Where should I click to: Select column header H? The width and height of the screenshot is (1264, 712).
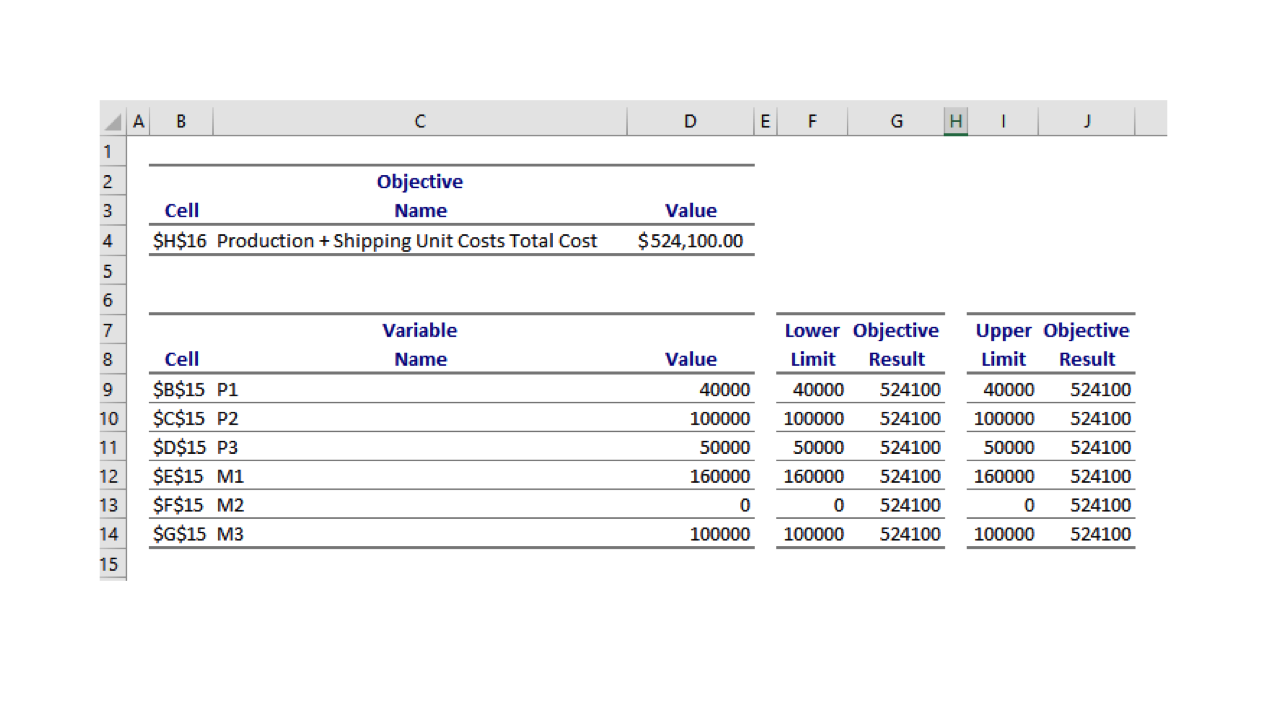click(x=955, y=120)
